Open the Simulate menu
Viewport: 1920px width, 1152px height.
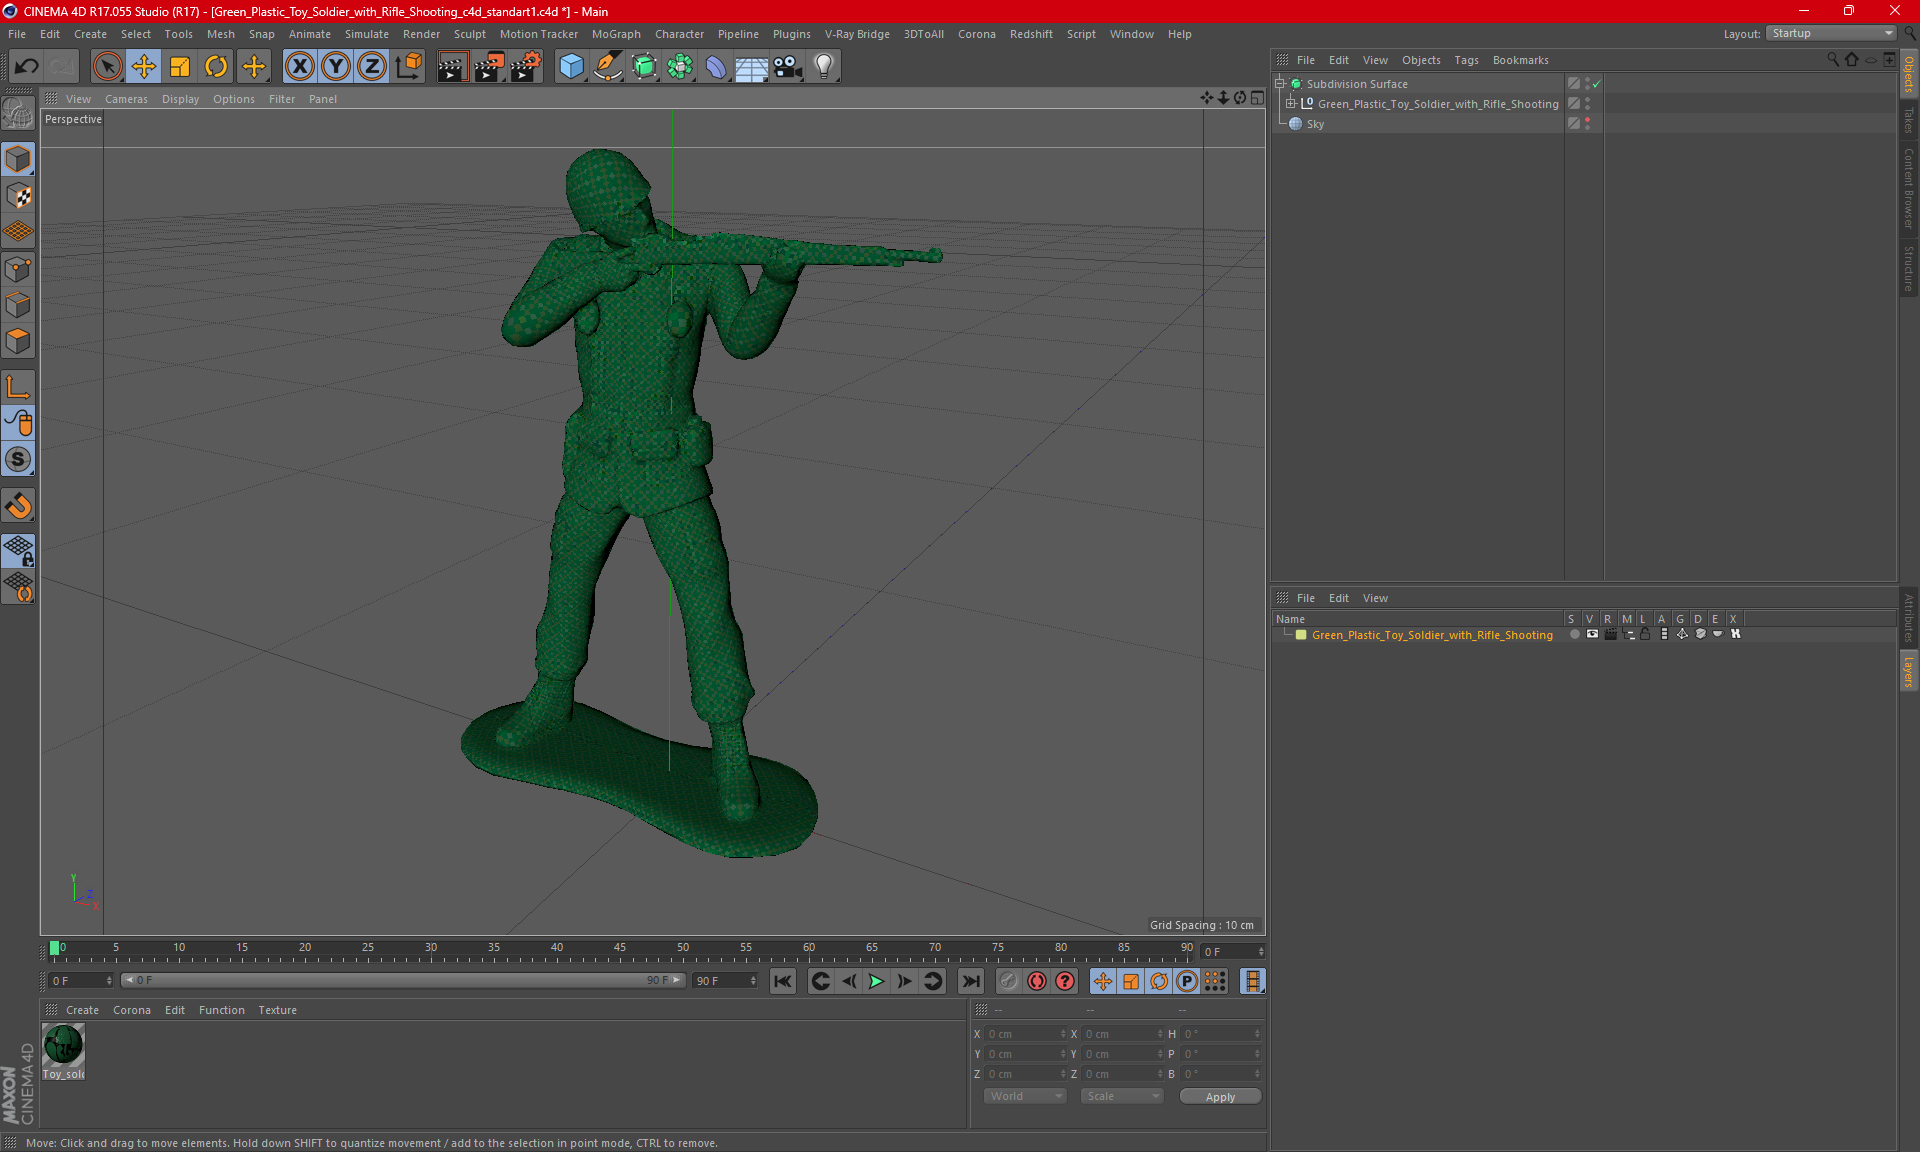[x=366, y=34]
